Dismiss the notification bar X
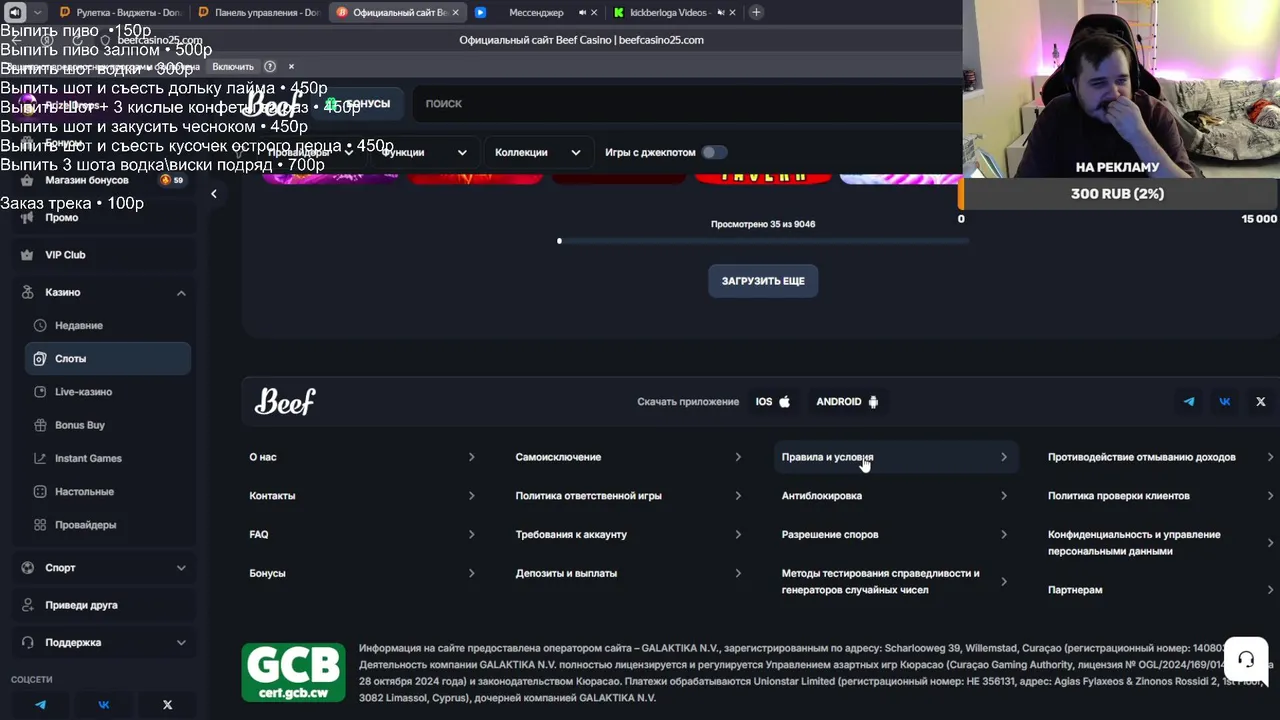Screen dimensions: 1280x720 pos(291,66)
